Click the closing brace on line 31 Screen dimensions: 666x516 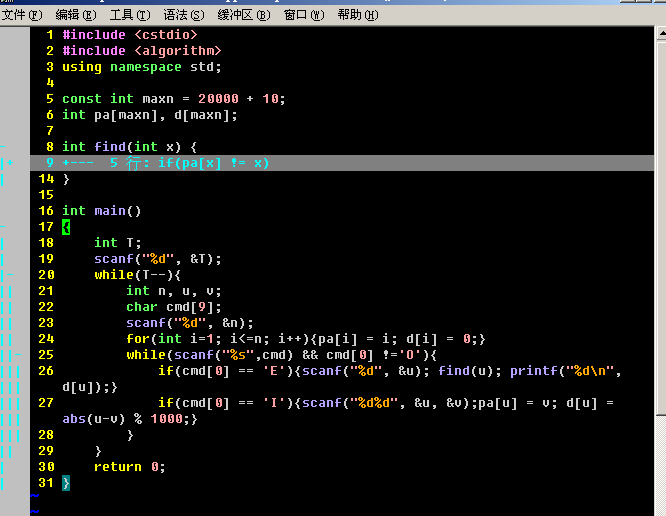(66, 483)
